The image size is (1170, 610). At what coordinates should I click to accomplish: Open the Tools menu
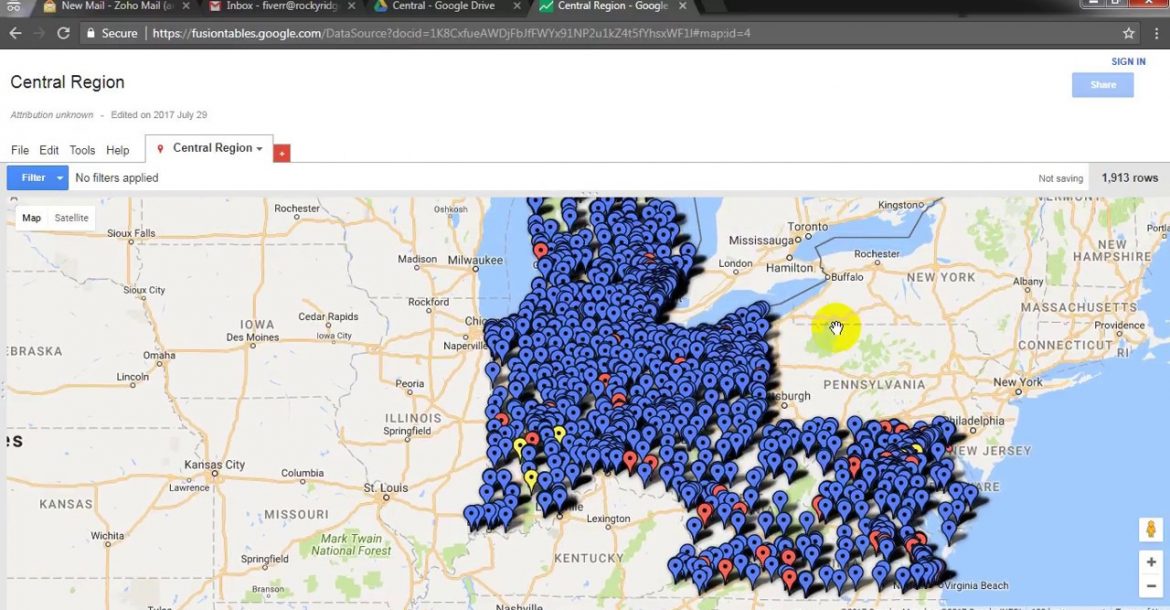click(82, 150)
